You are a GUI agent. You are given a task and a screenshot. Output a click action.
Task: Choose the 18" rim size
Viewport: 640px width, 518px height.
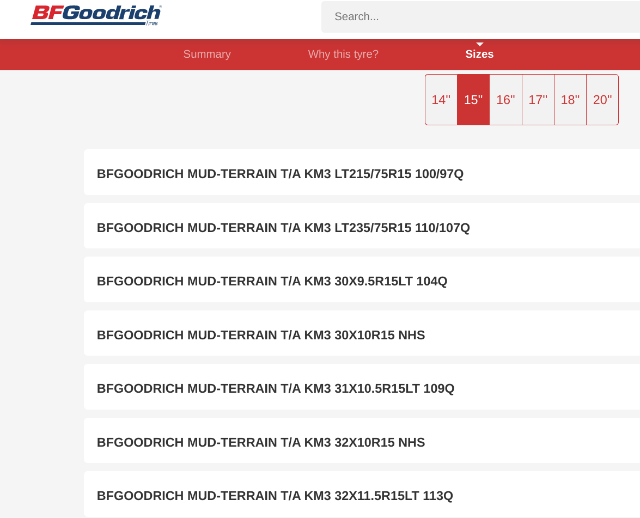click(570, 100)
